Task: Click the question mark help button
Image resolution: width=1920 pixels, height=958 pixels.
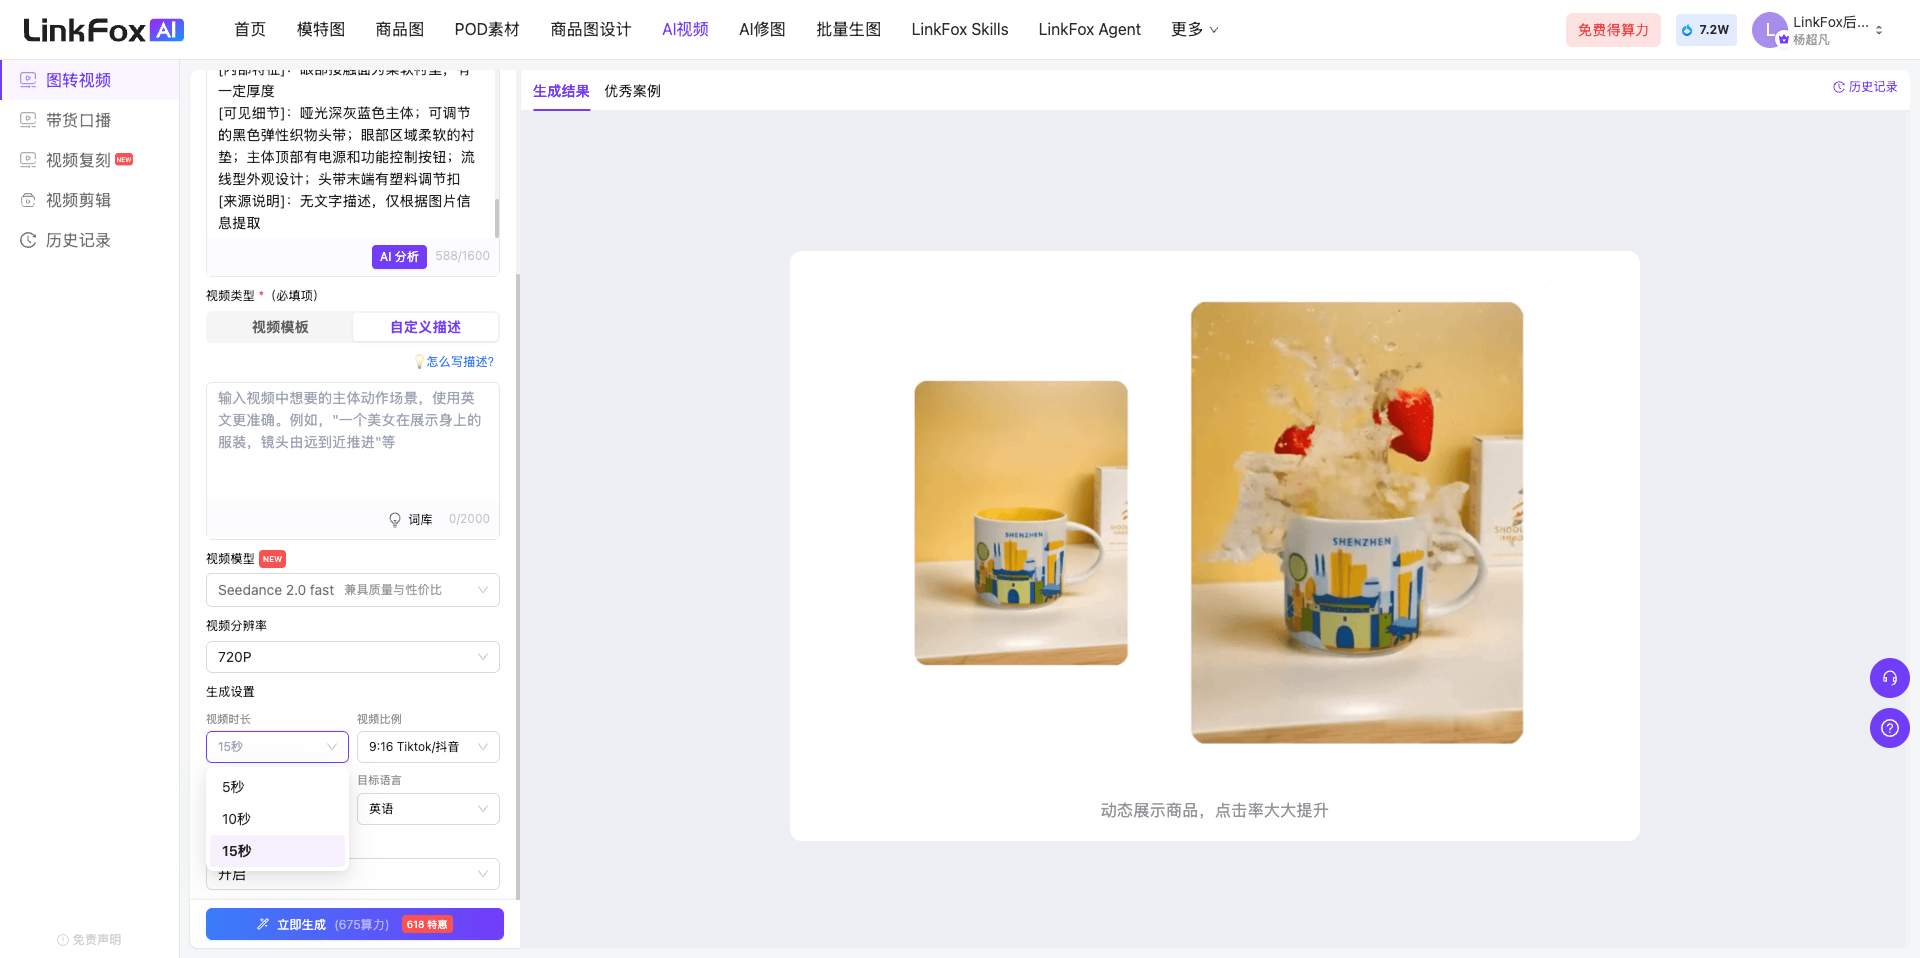Action: coord(1890,728)
